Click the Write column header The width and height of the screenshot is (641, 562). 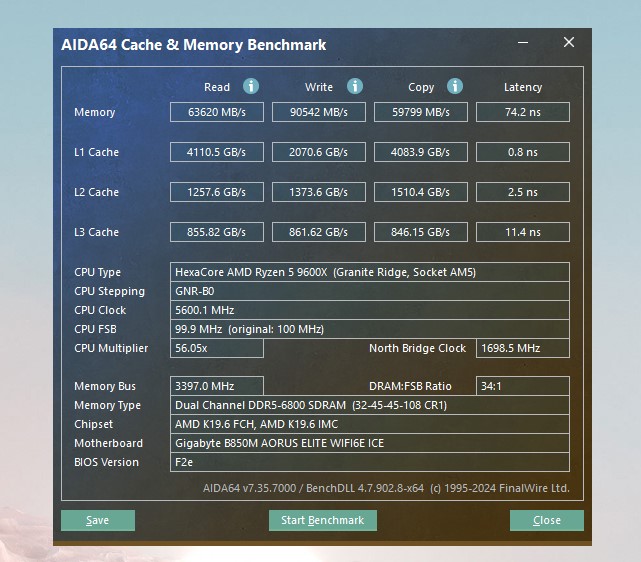318,87
